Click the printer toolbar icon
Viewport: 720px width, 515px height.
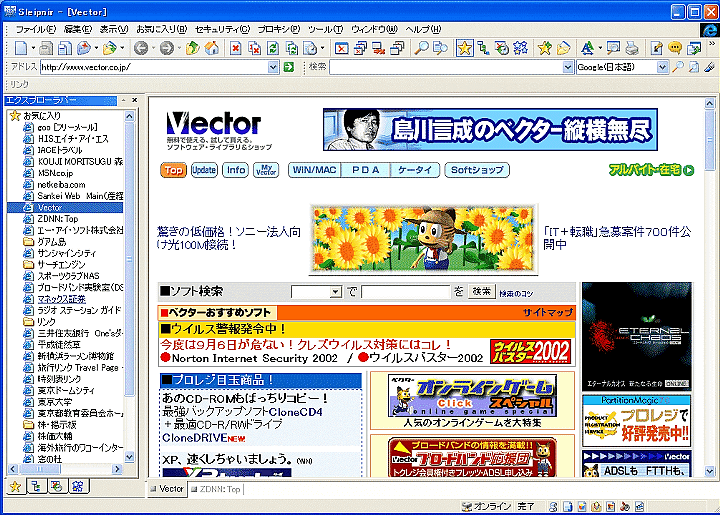tap(632, 48)
